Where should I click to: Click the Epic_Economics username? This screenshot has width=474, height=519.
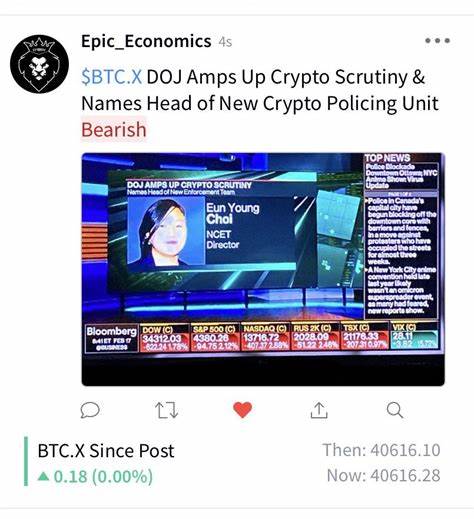point(146,41)
